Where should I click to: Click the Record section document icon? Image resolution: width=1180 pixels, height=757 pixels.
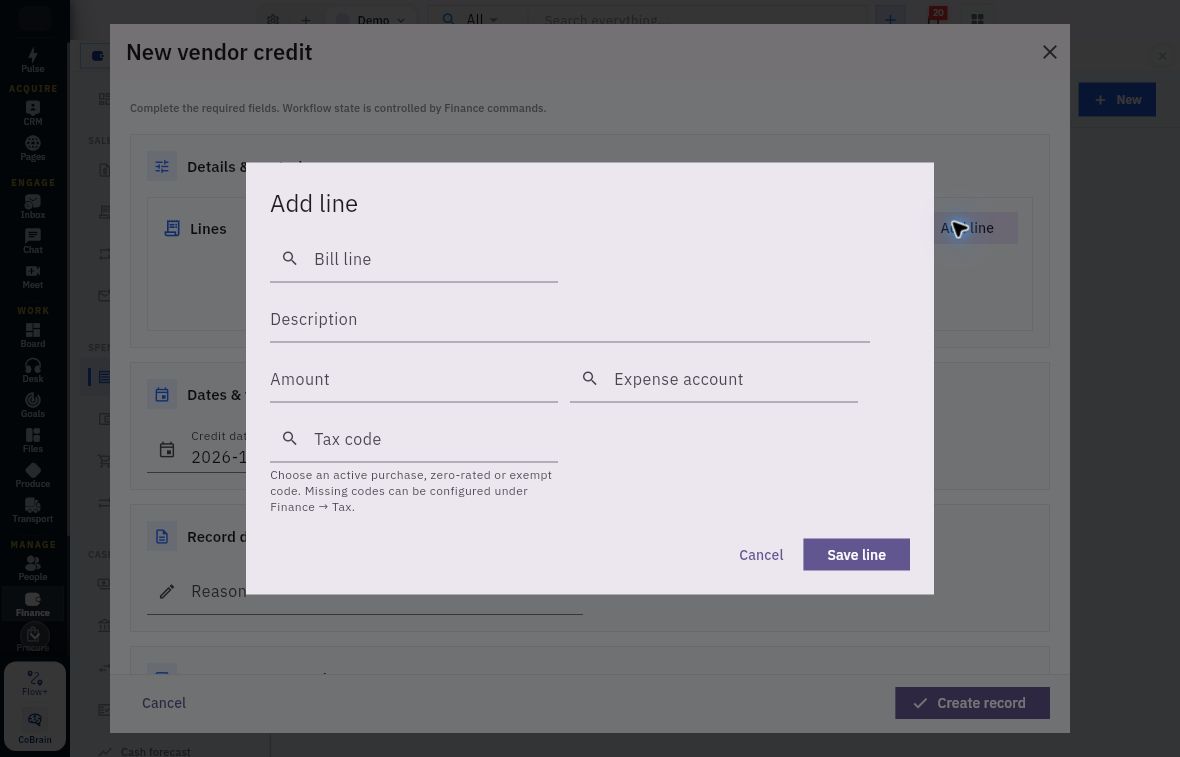(x=162, y=537)
